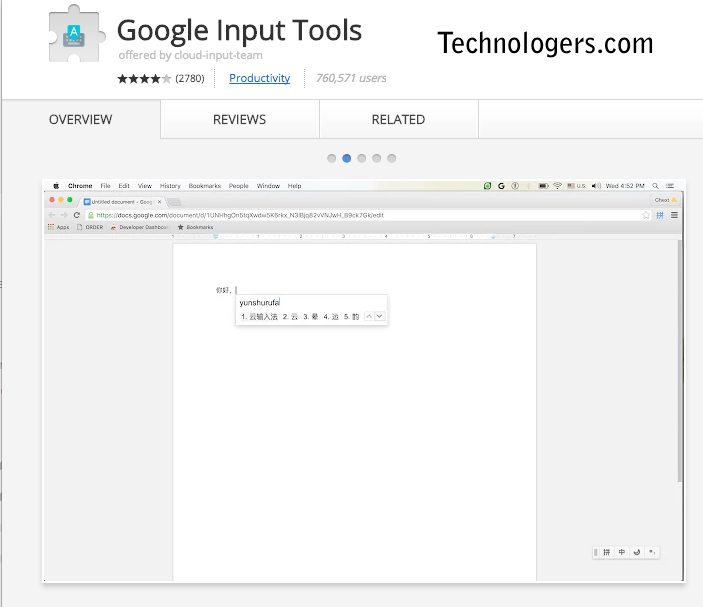This screenshot has width=703, height=607.
Task: Open the Chrome hamburger menu in preview
Action: point(674,215)
